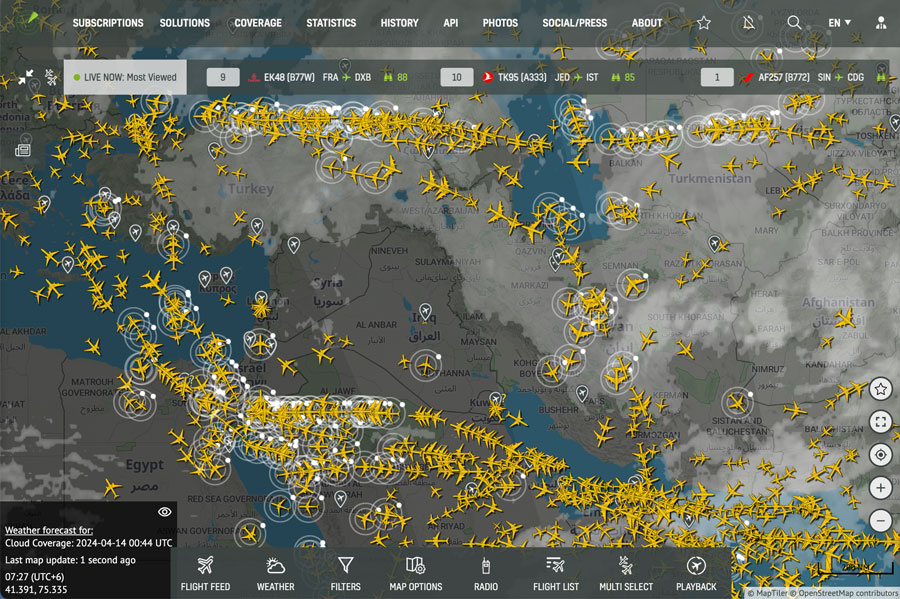Click the Emirates airline logo by EK48
Viewport: 900px width, 599px height.
(x=254, y=77)
